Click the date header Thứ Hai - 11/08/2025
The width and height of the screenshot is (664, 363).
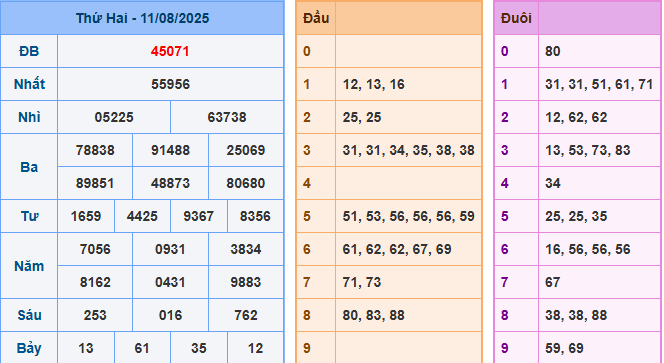pyautogui.click(x=142, y=18)
